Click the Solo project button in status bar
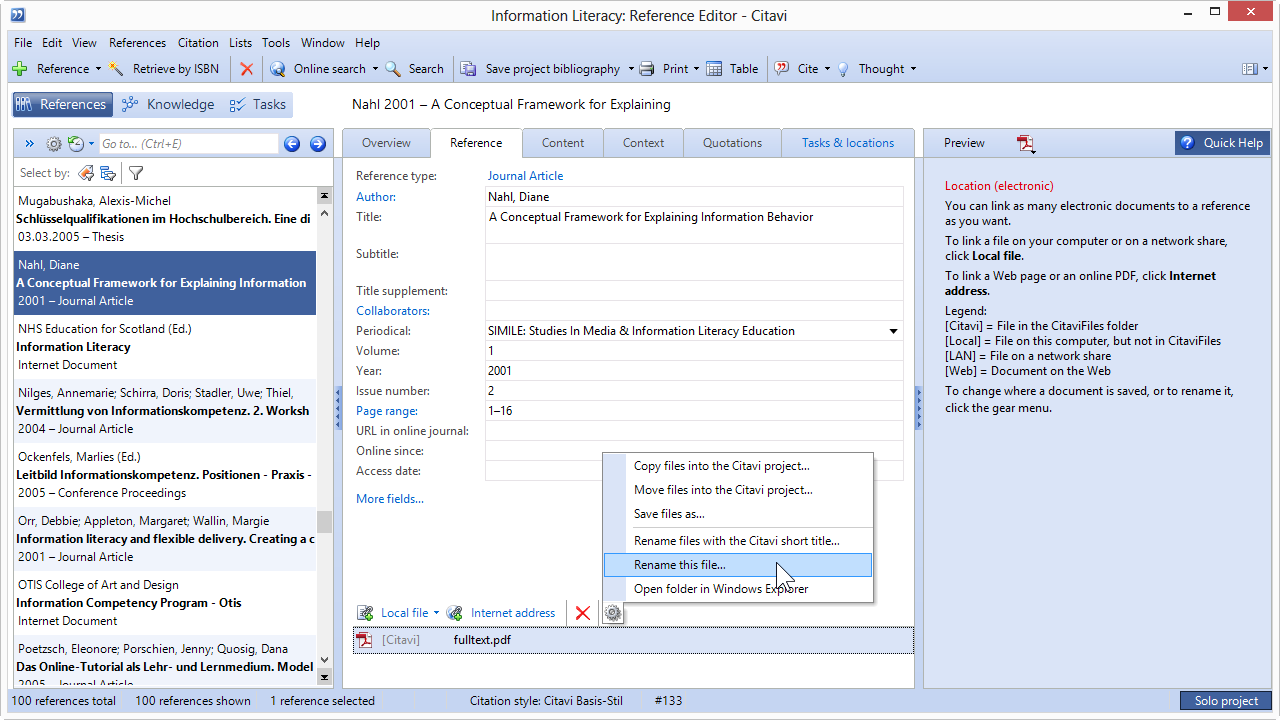Screen dimensions: 1280x720 (x=1226, y=701)
